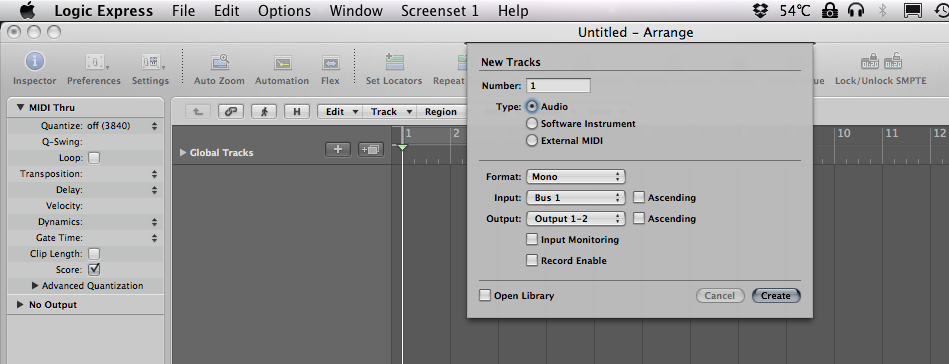Click the Number input field
This screenshot has height=364, width=949.
[559, 85]
